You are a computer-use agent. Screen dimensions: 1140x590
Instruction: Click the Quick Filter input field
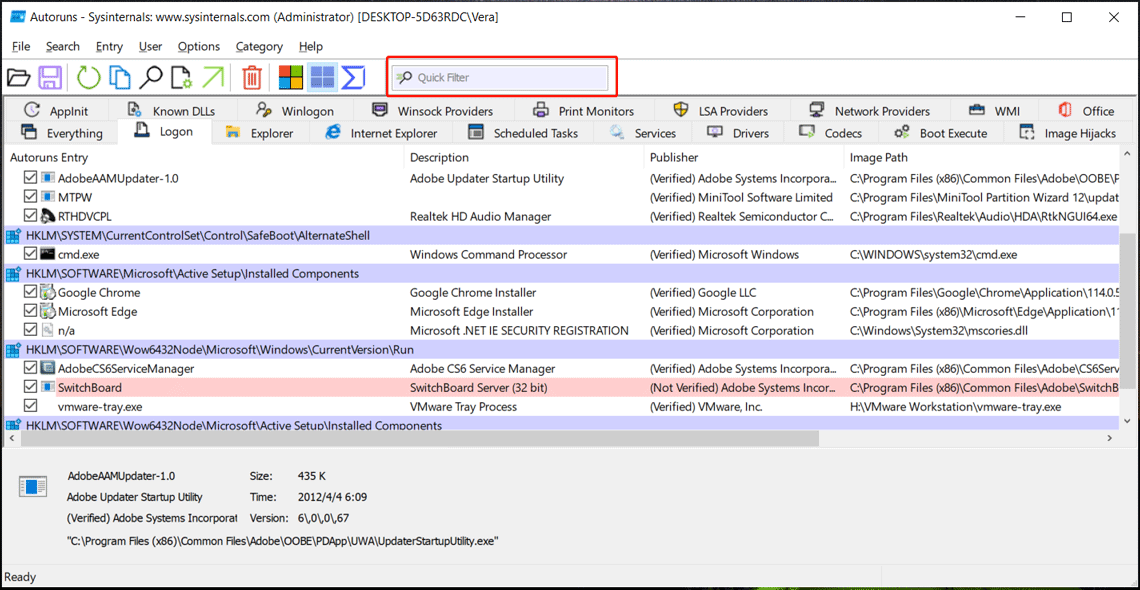500,78
